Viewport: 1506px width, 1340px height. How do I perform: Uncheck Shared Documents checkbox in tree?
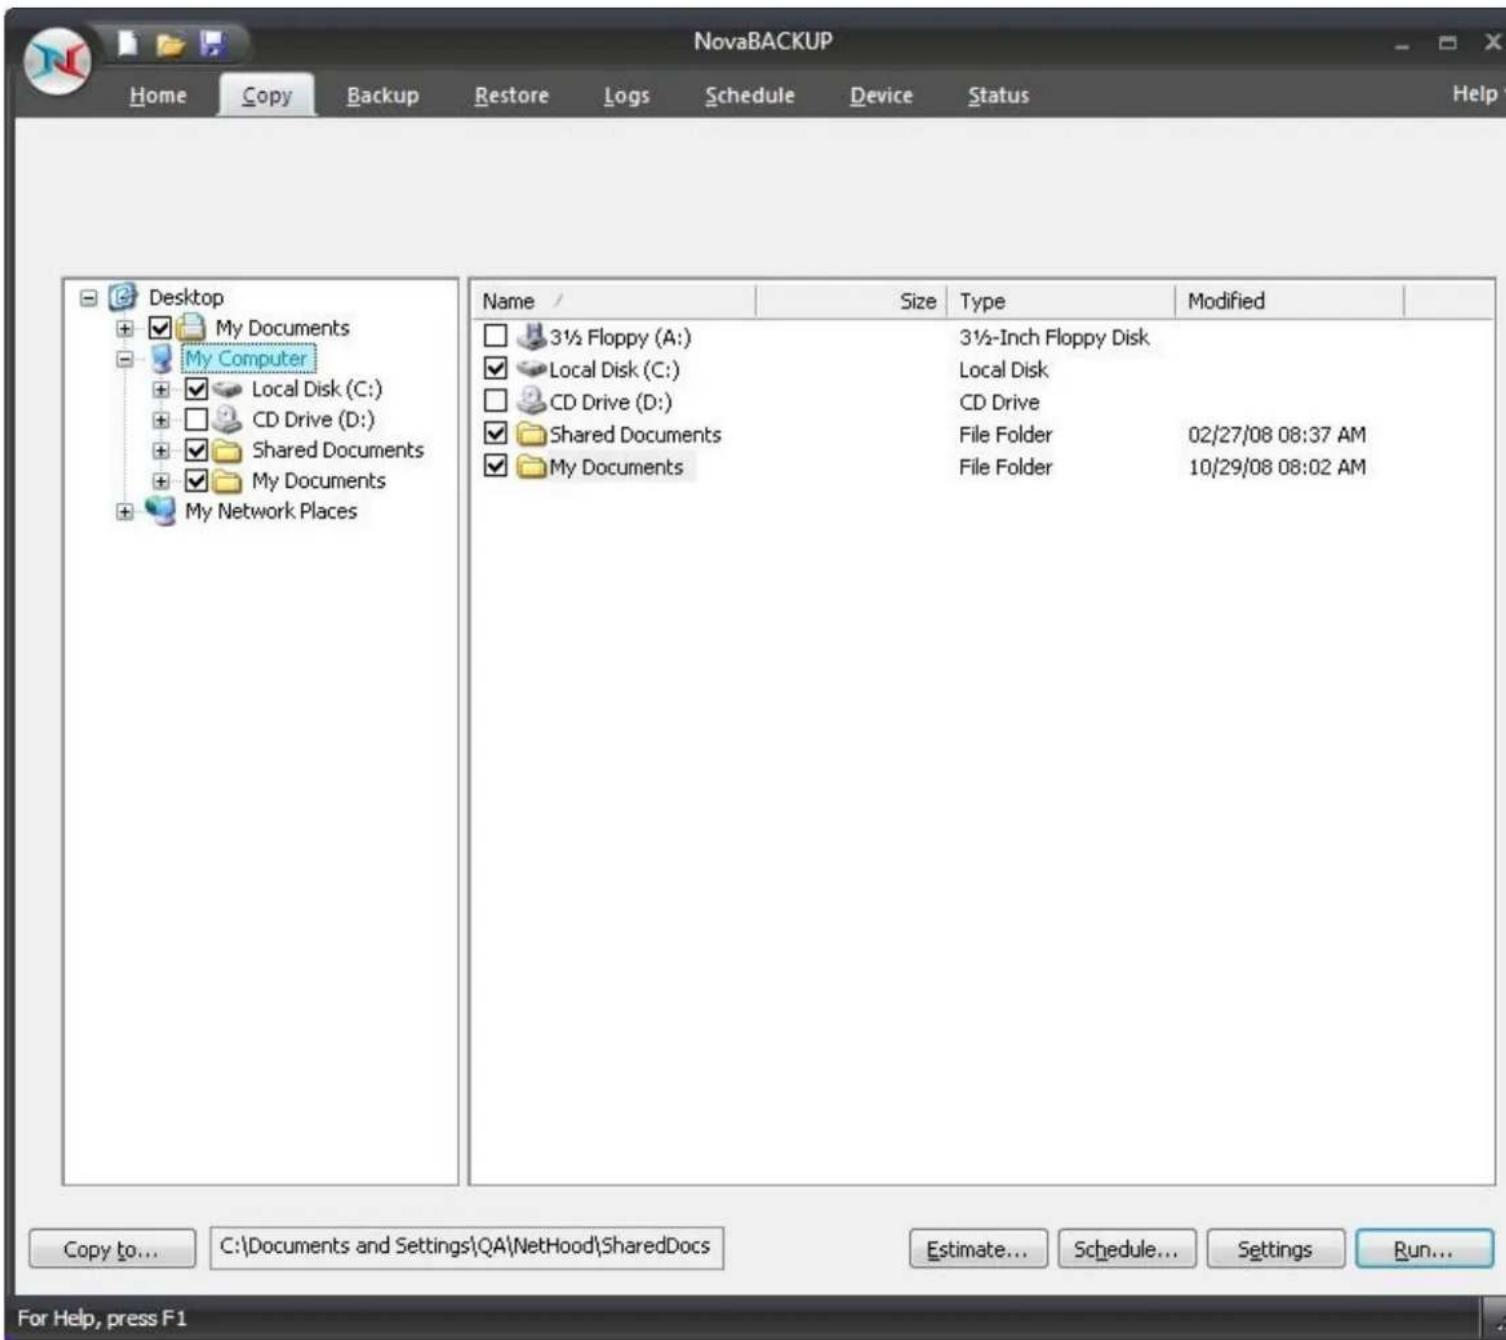coord(197,450)
